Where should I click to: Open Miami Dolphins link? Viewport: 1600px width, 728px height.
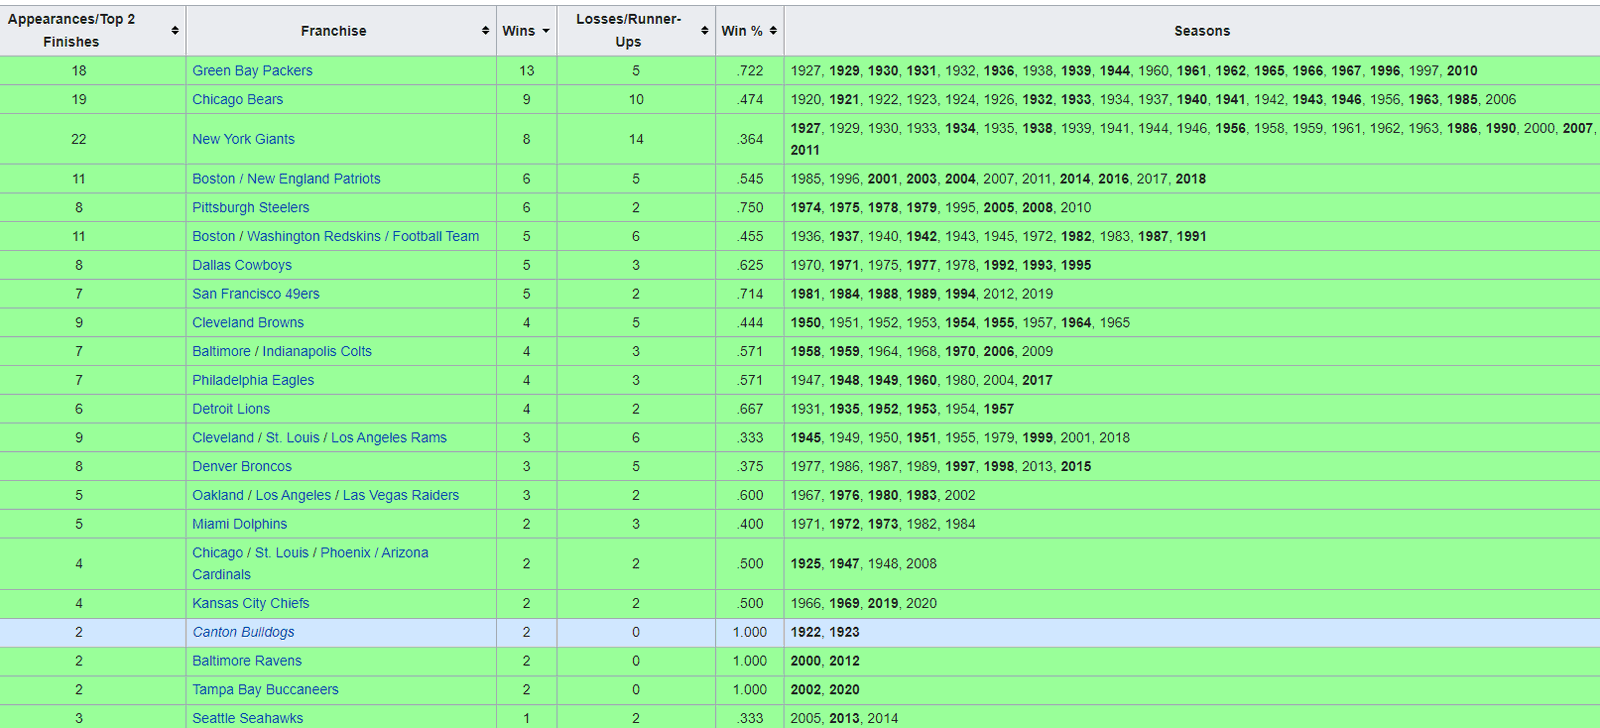point(239,525)
